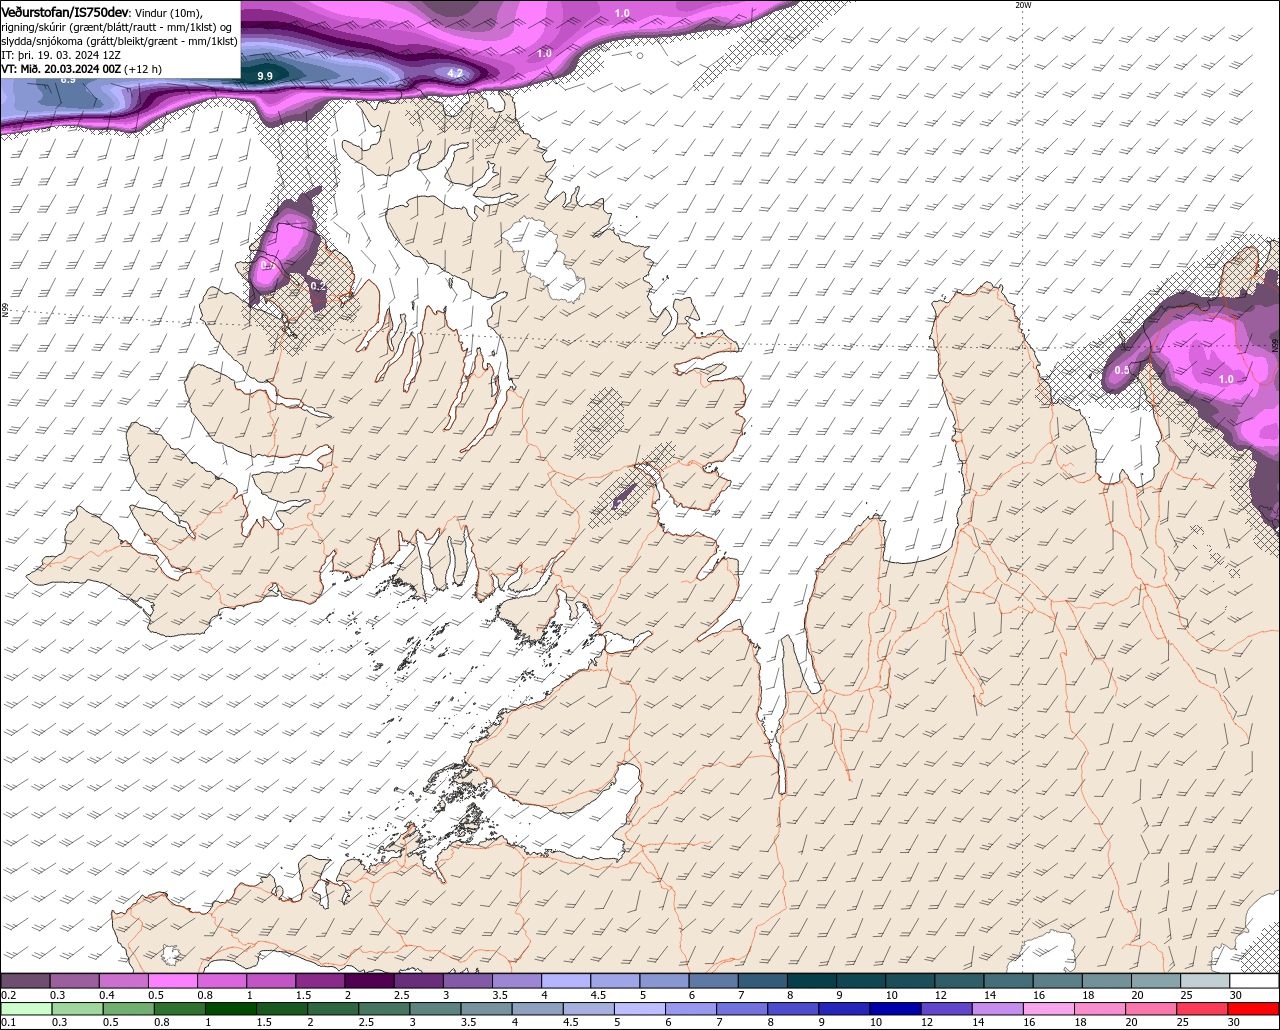Pick the pale grey 25 swatch on snow scale
The height and width of the screenshot is (1030, 1280).
tap(1205, 981)
